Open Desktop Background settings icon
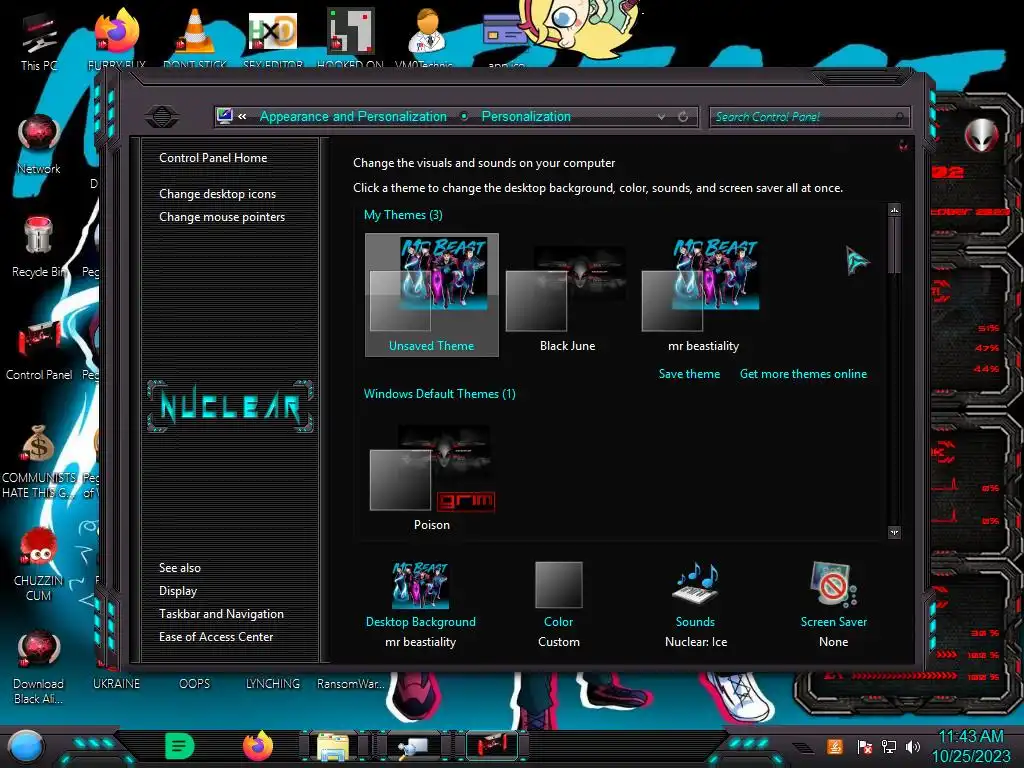Screen dimensions: 1024x768 click(421, 585)
